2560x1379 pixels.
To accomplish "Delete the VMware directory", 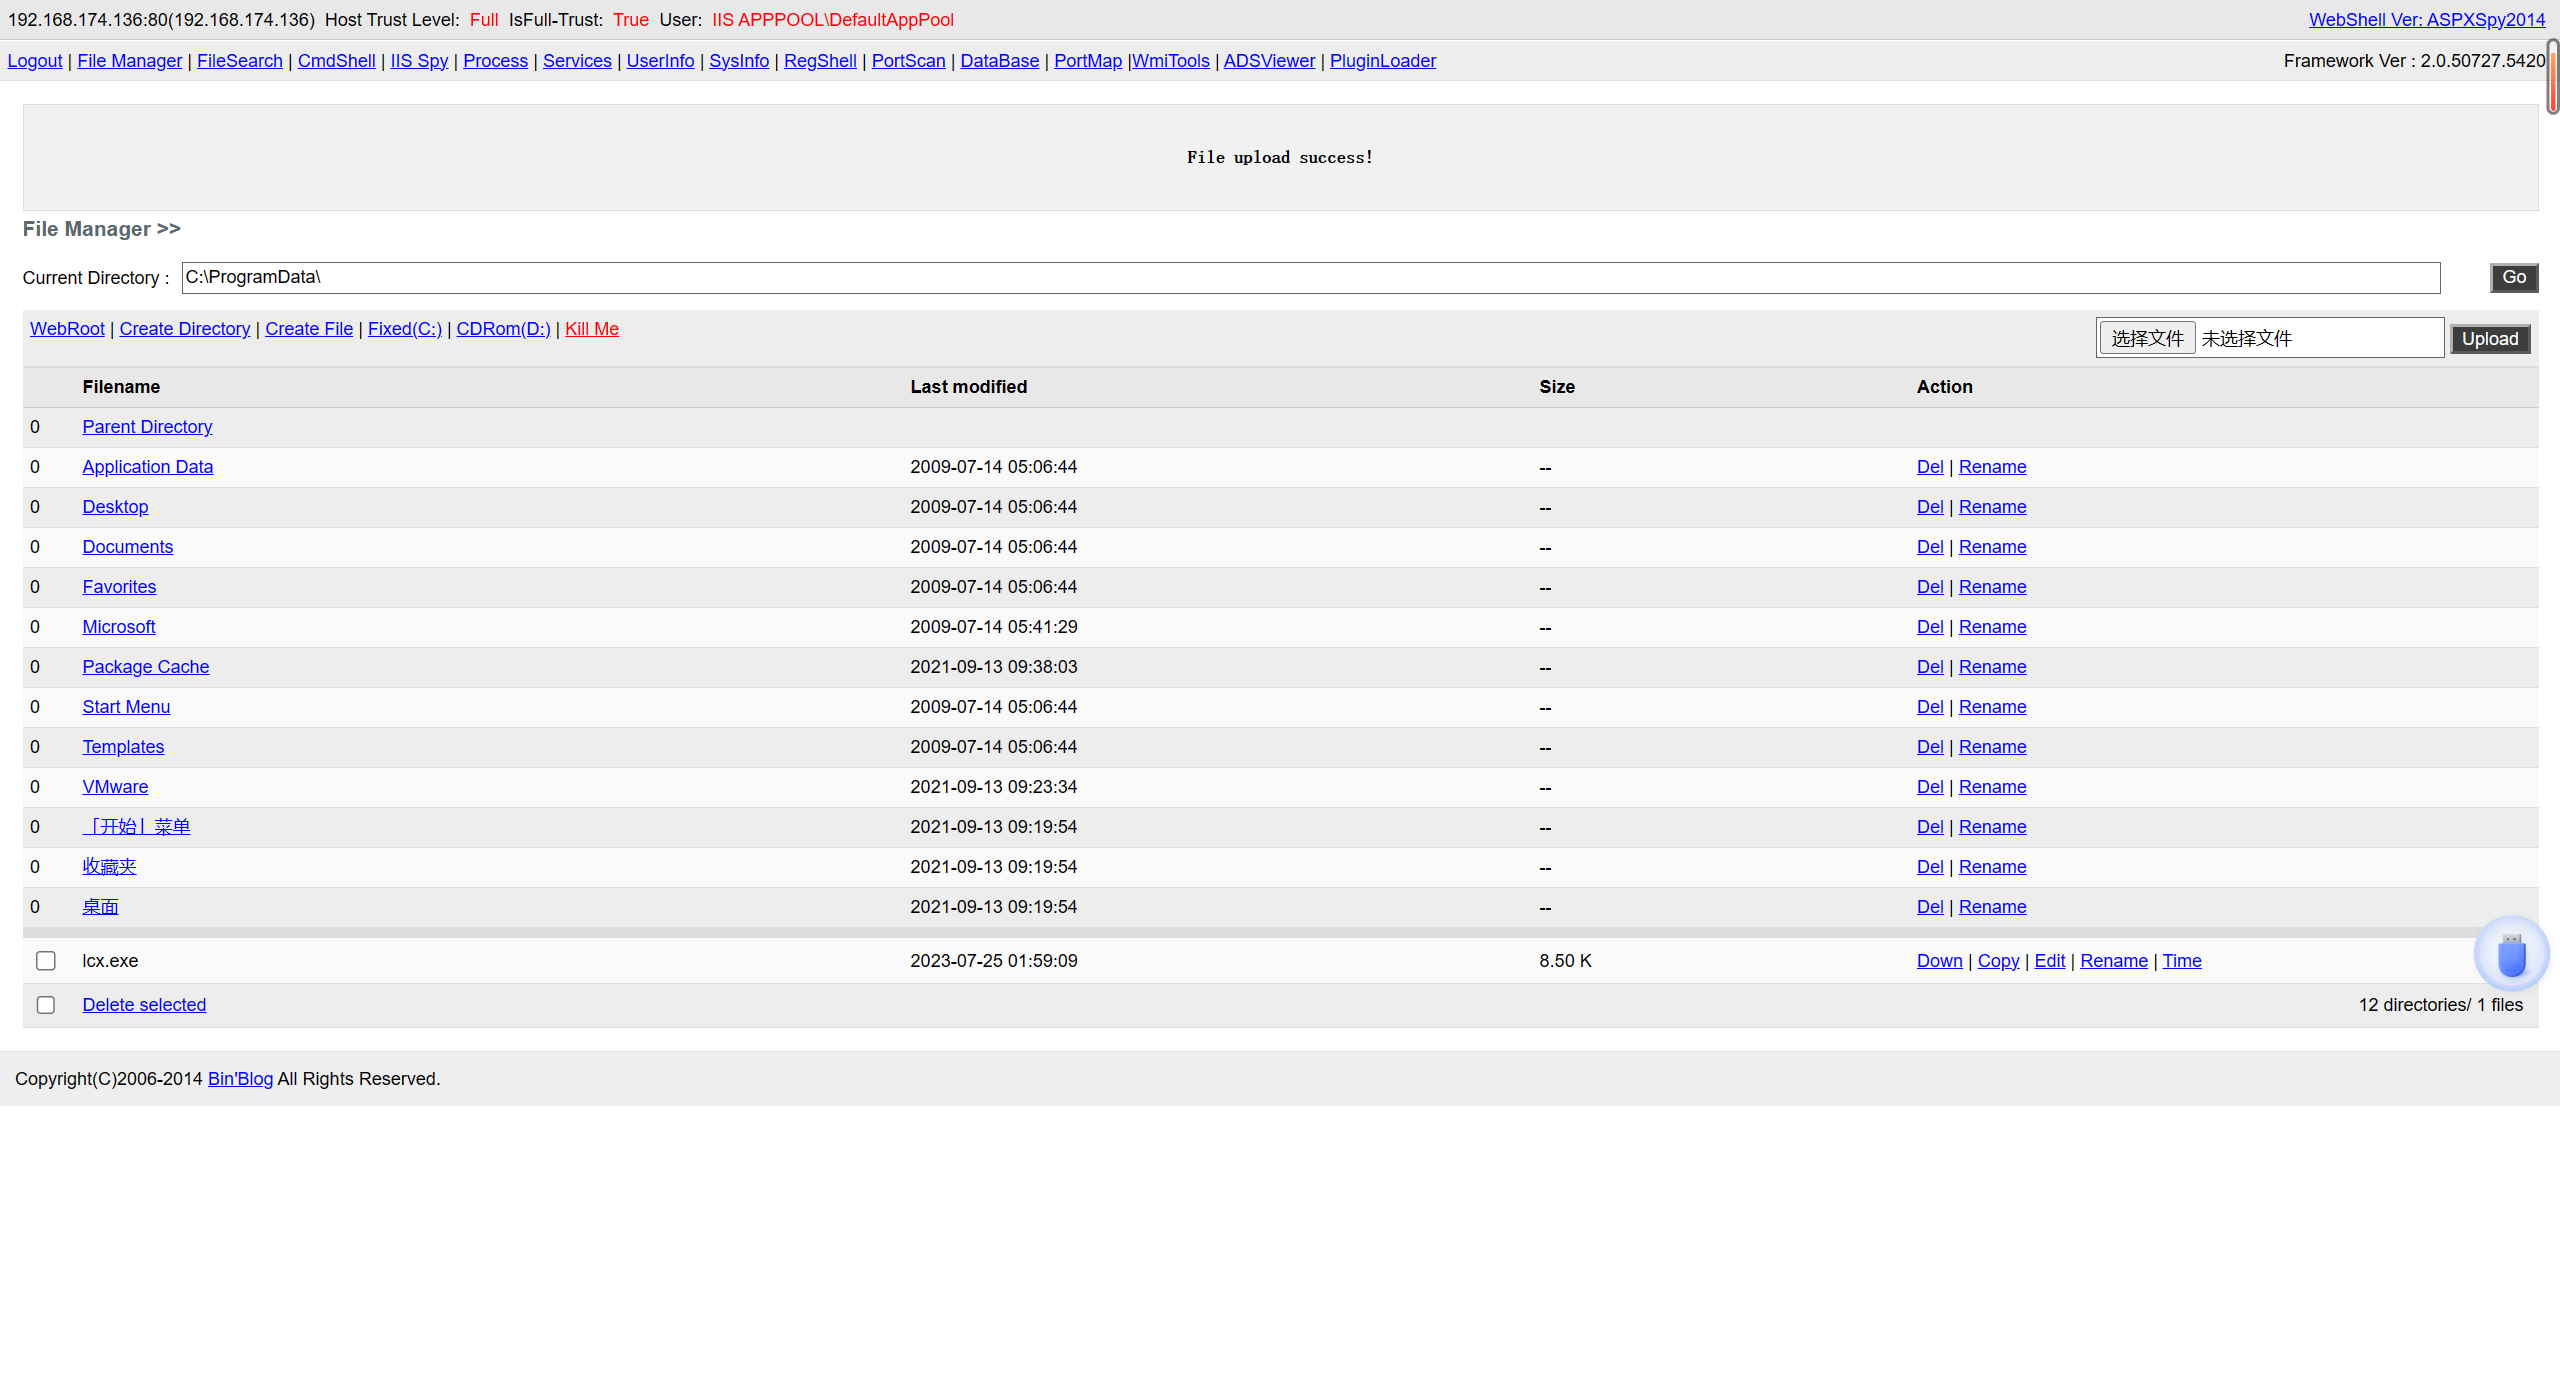I will (x=1929, y=787).
